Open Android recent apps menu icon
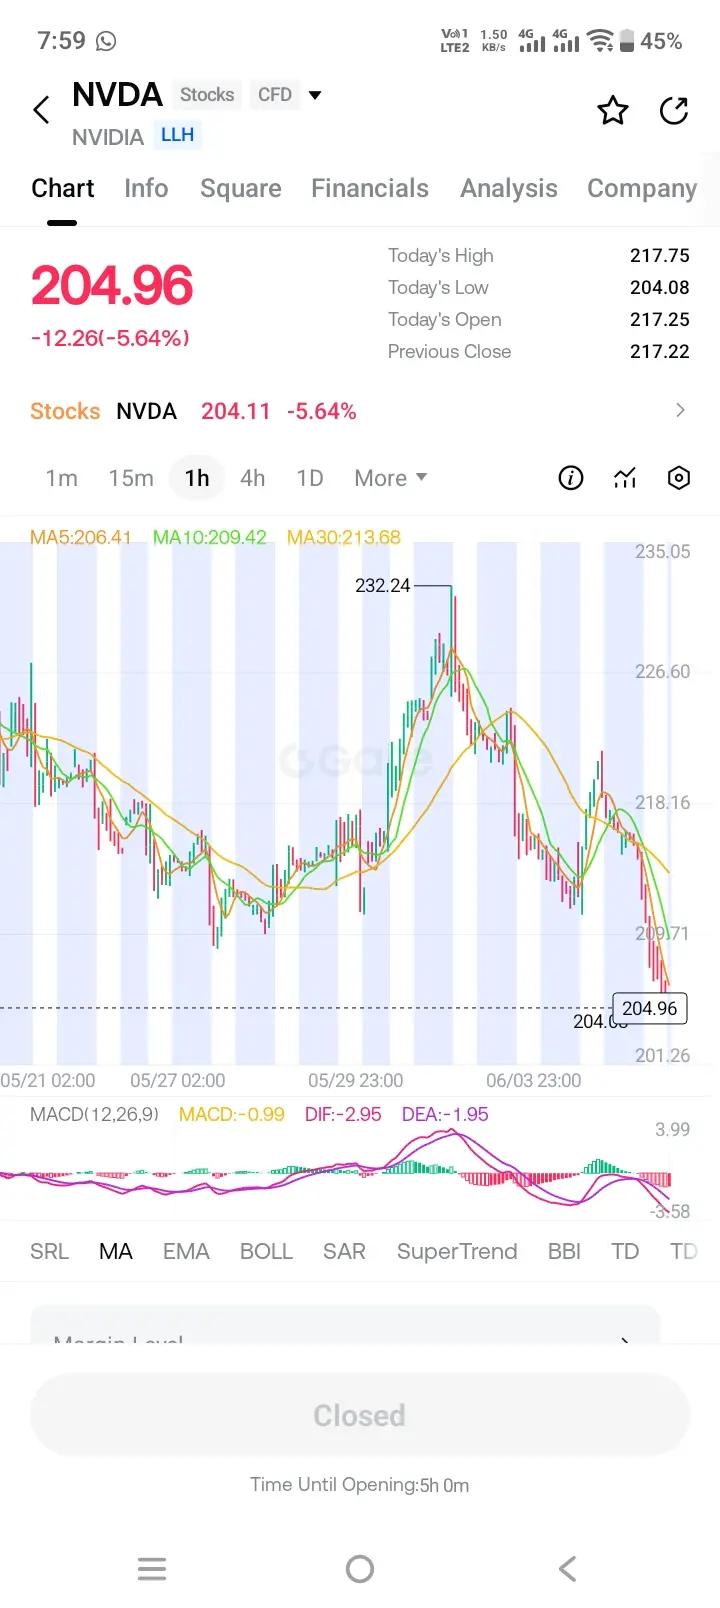 tap(152, 1569)
